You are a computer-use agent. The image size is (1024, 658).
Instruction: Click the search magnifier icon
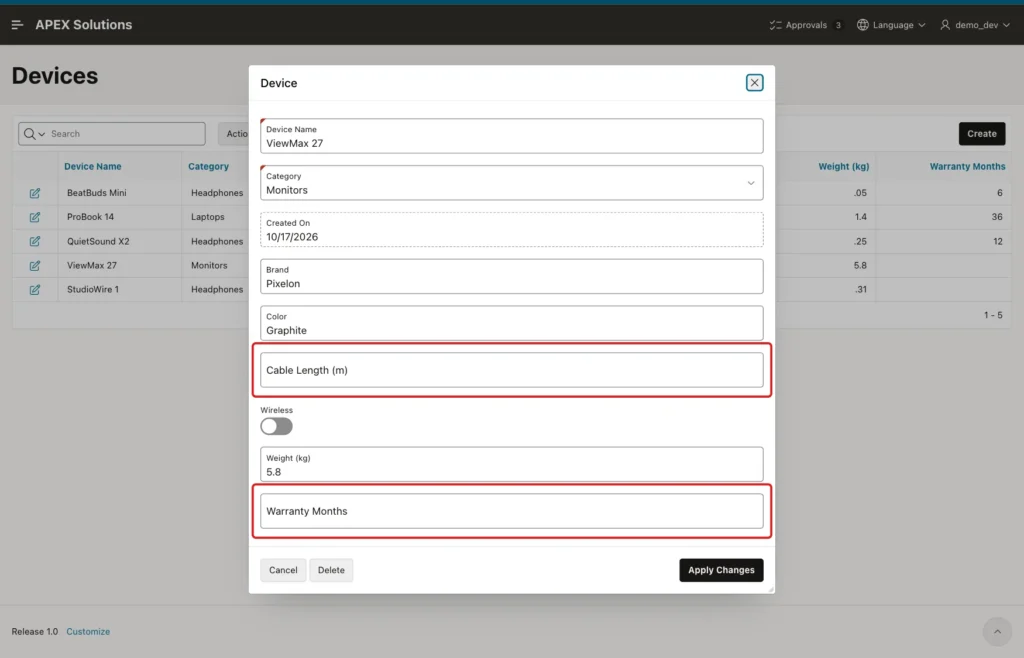tap(29, 134)
